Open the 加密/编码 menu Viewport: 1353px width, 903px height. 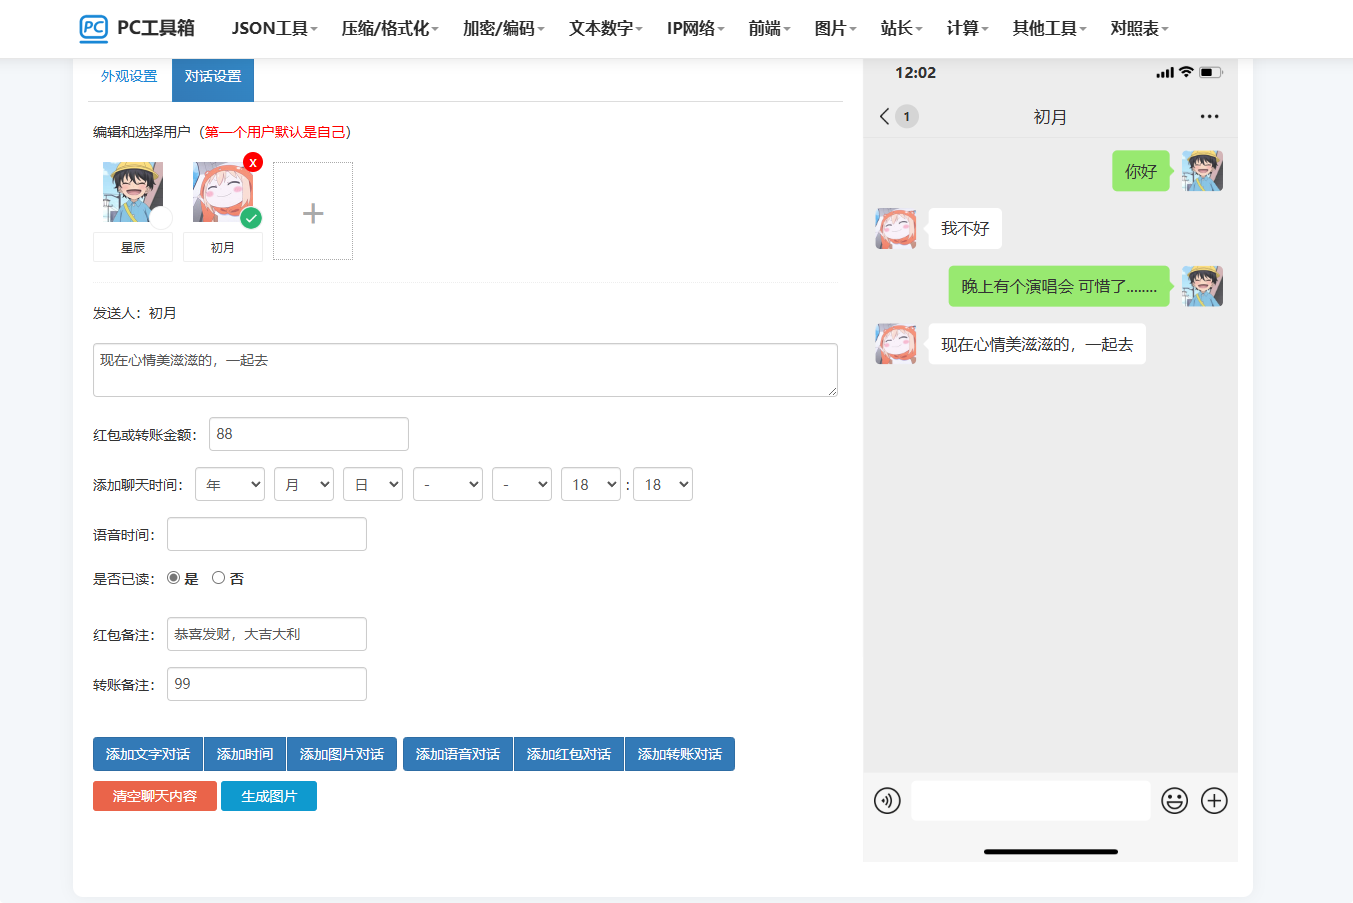point(503,28)
